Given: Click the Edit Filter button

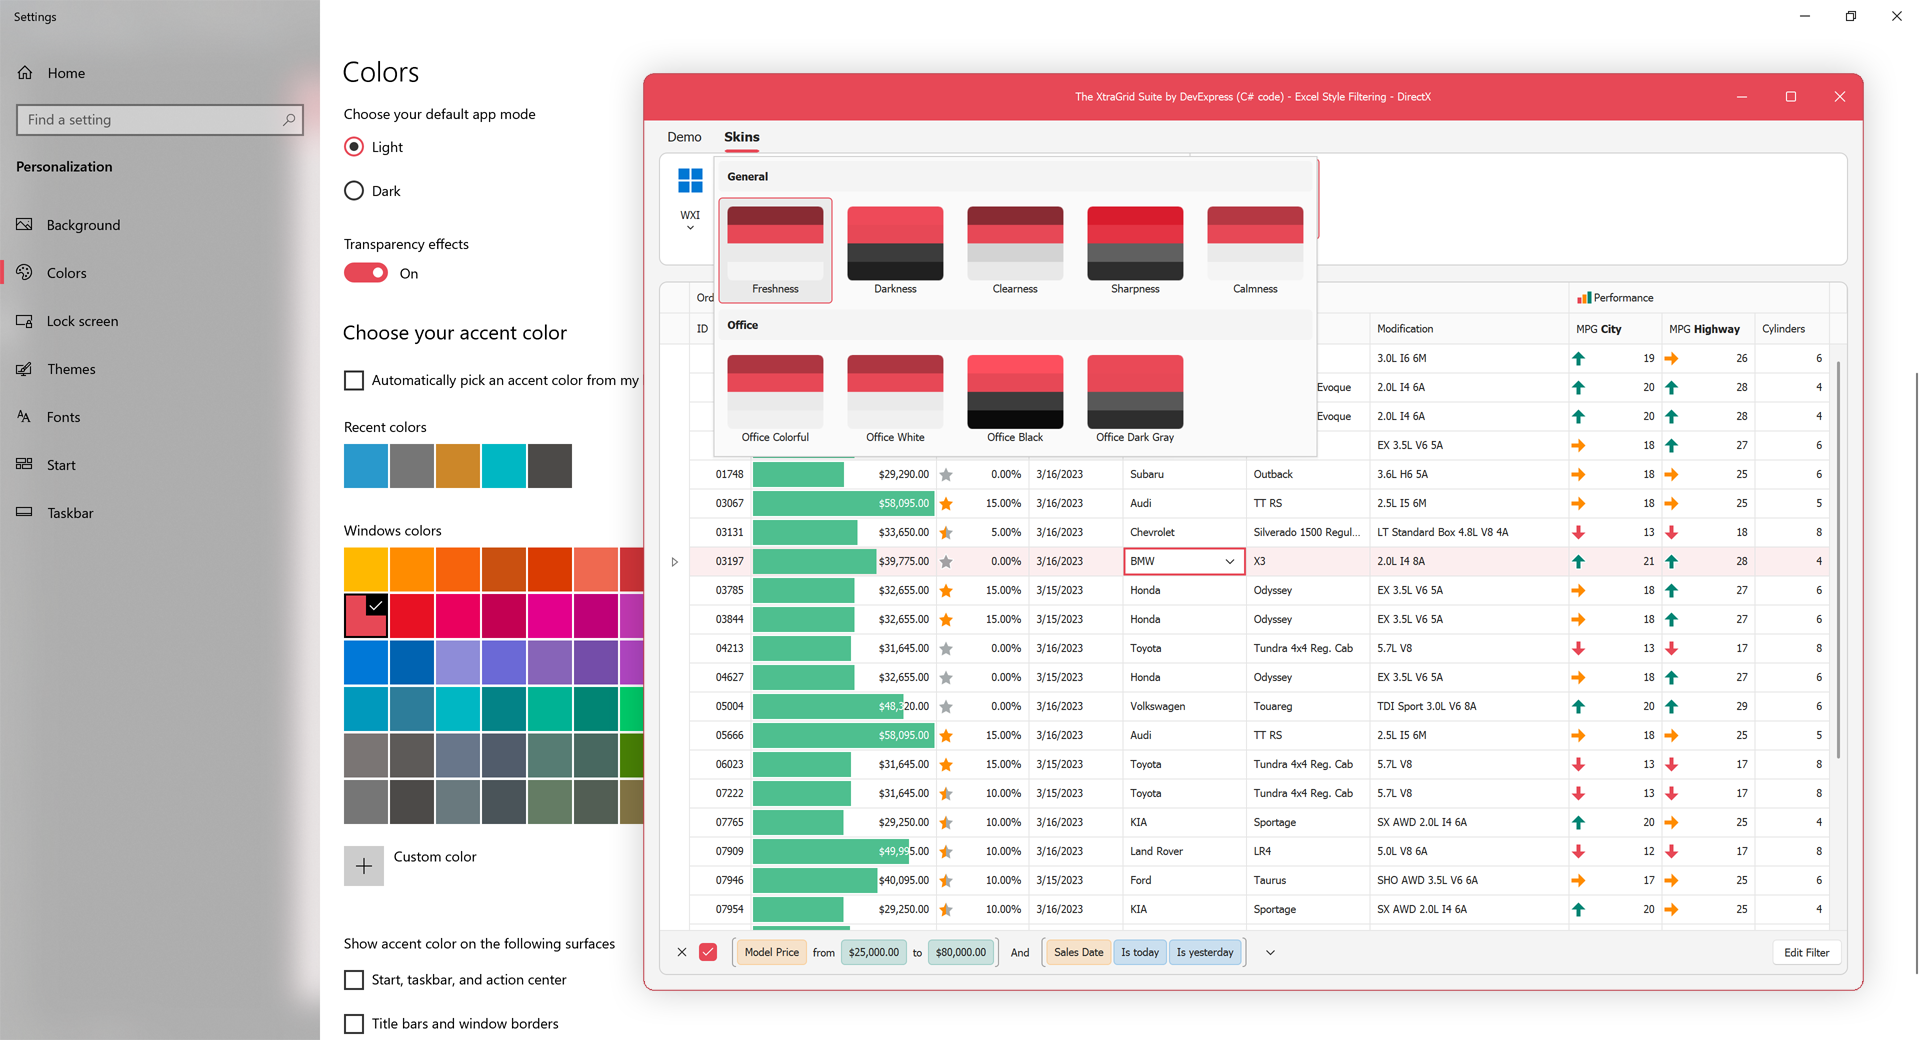Looking at the screenshot, I should (x=1806, y=953).
